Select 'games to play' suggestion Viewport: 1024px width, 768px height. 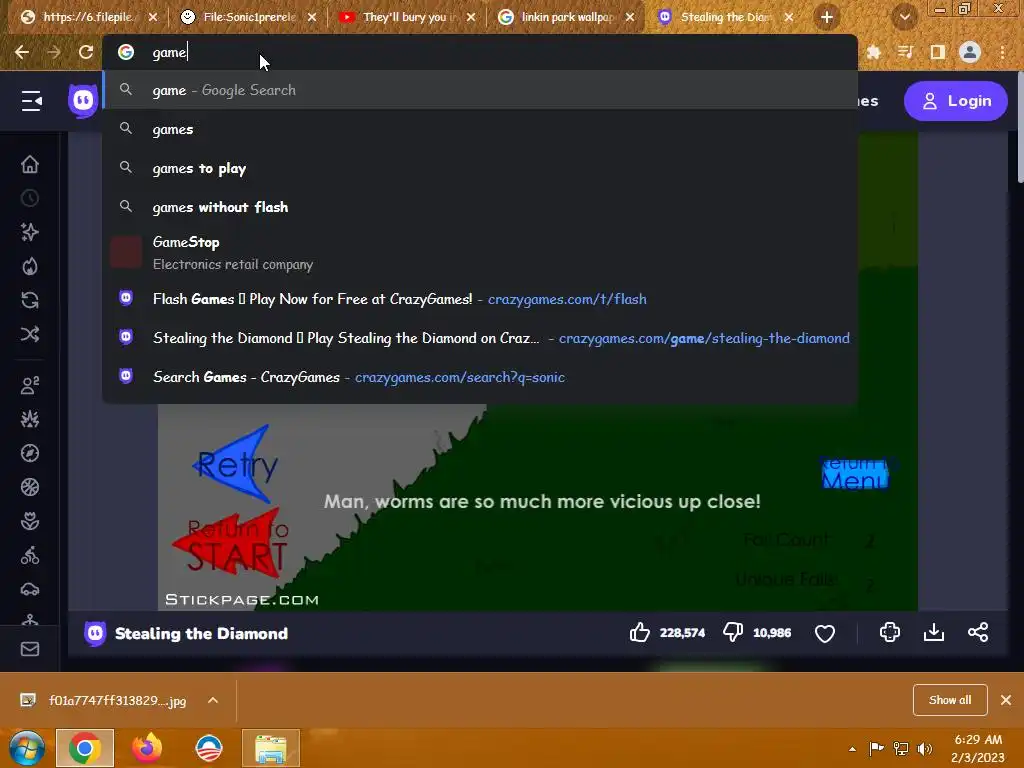tap(480, 168)
